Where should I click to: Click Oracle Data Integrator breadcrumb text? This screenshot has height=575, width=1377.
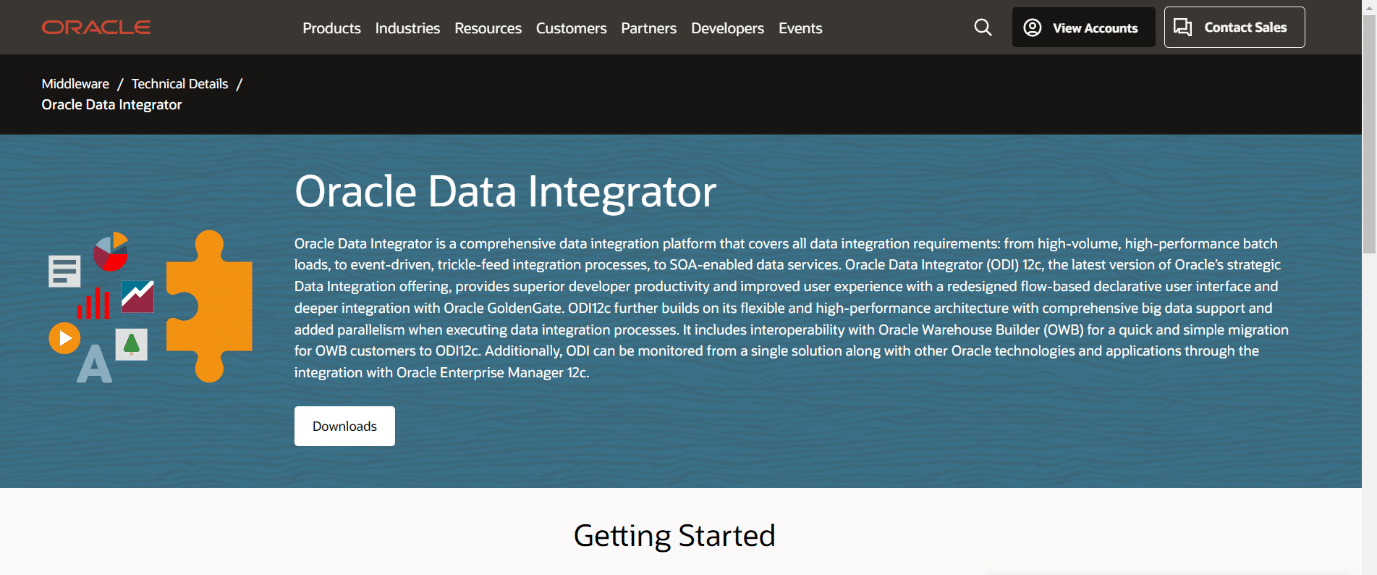click(x=112, y=104)
